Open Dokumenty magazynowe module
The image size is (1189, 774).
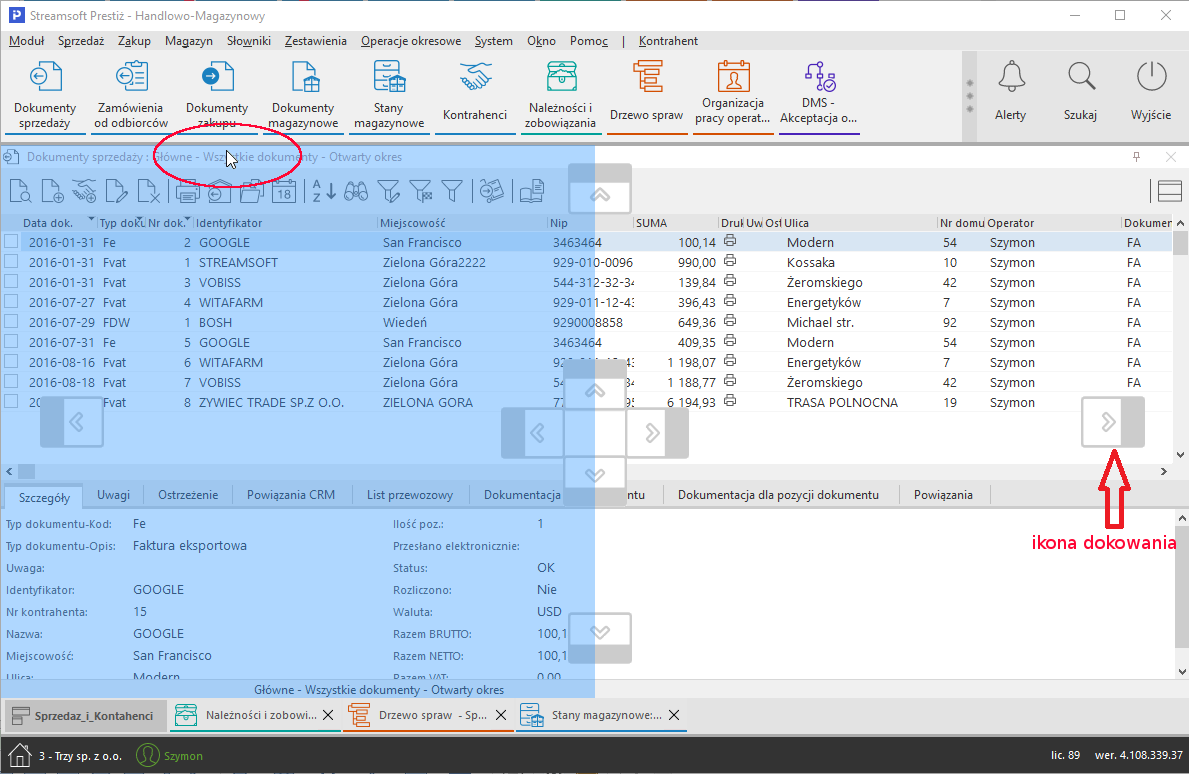coord(303,96)
